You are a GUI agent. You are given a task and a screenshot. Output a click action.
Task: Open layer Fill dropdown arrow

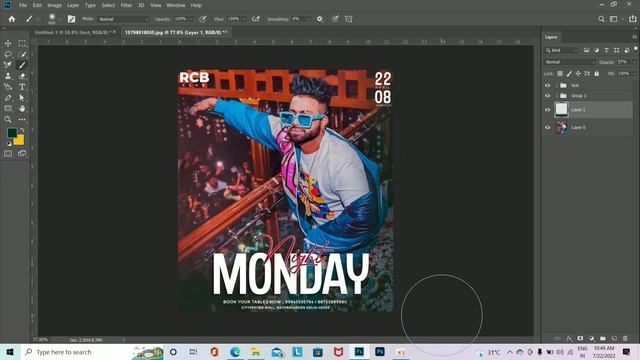coord(634,73)
